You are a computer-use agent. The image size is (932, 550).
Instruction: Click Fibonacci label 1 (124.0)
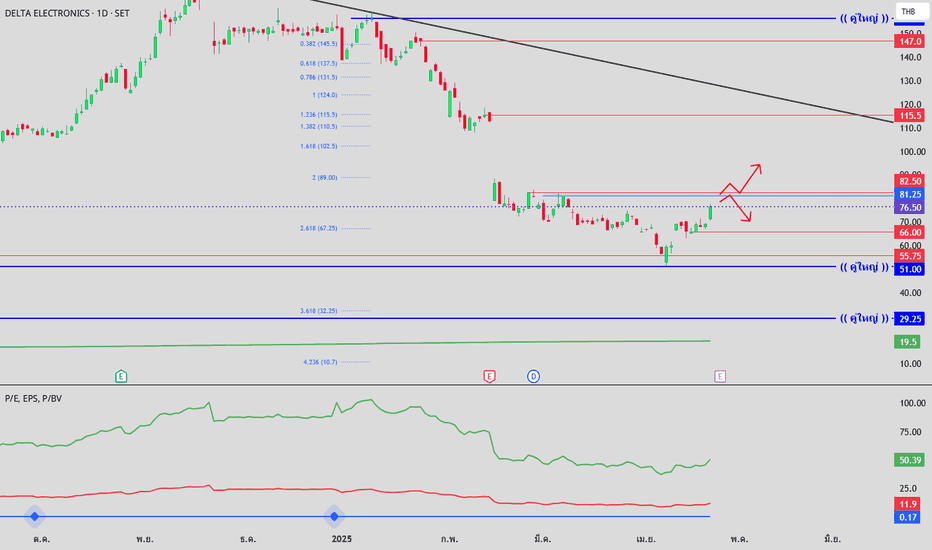[x=325, y=95]
